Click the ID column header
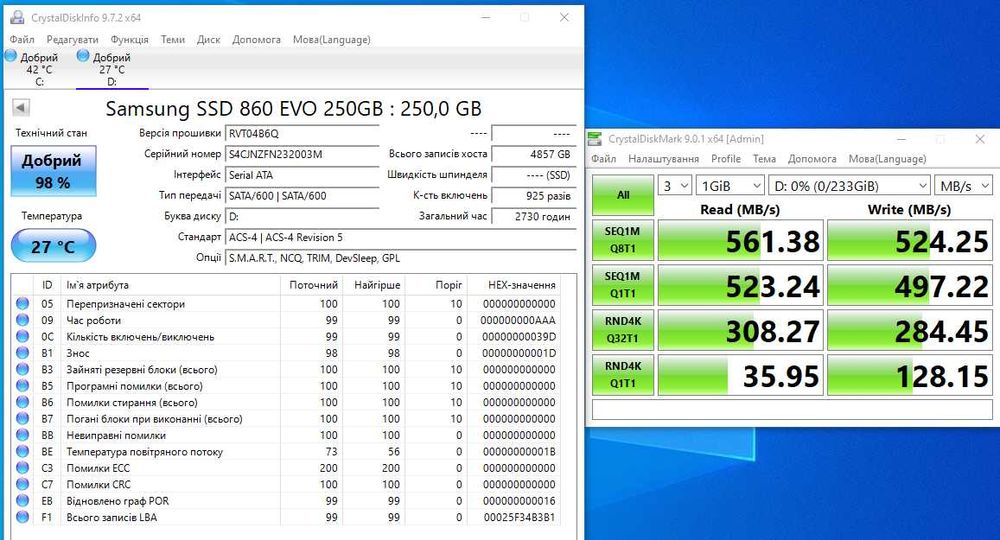This screenshot has height=540, width=1000. 47,285
